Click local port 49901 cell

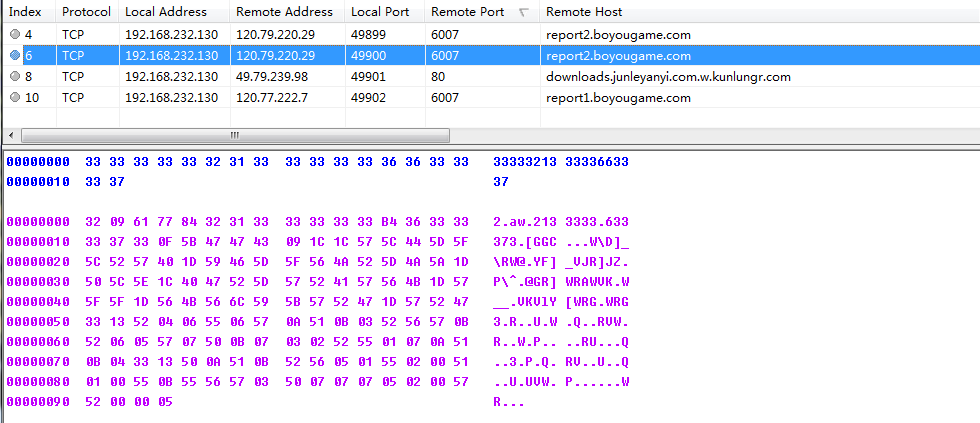[x=368, y=77]
